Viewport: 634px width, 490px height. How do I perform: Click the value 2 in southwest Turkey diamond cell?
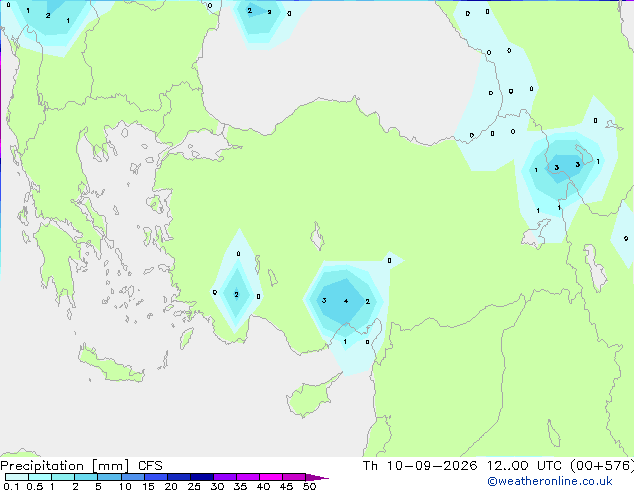237,295
